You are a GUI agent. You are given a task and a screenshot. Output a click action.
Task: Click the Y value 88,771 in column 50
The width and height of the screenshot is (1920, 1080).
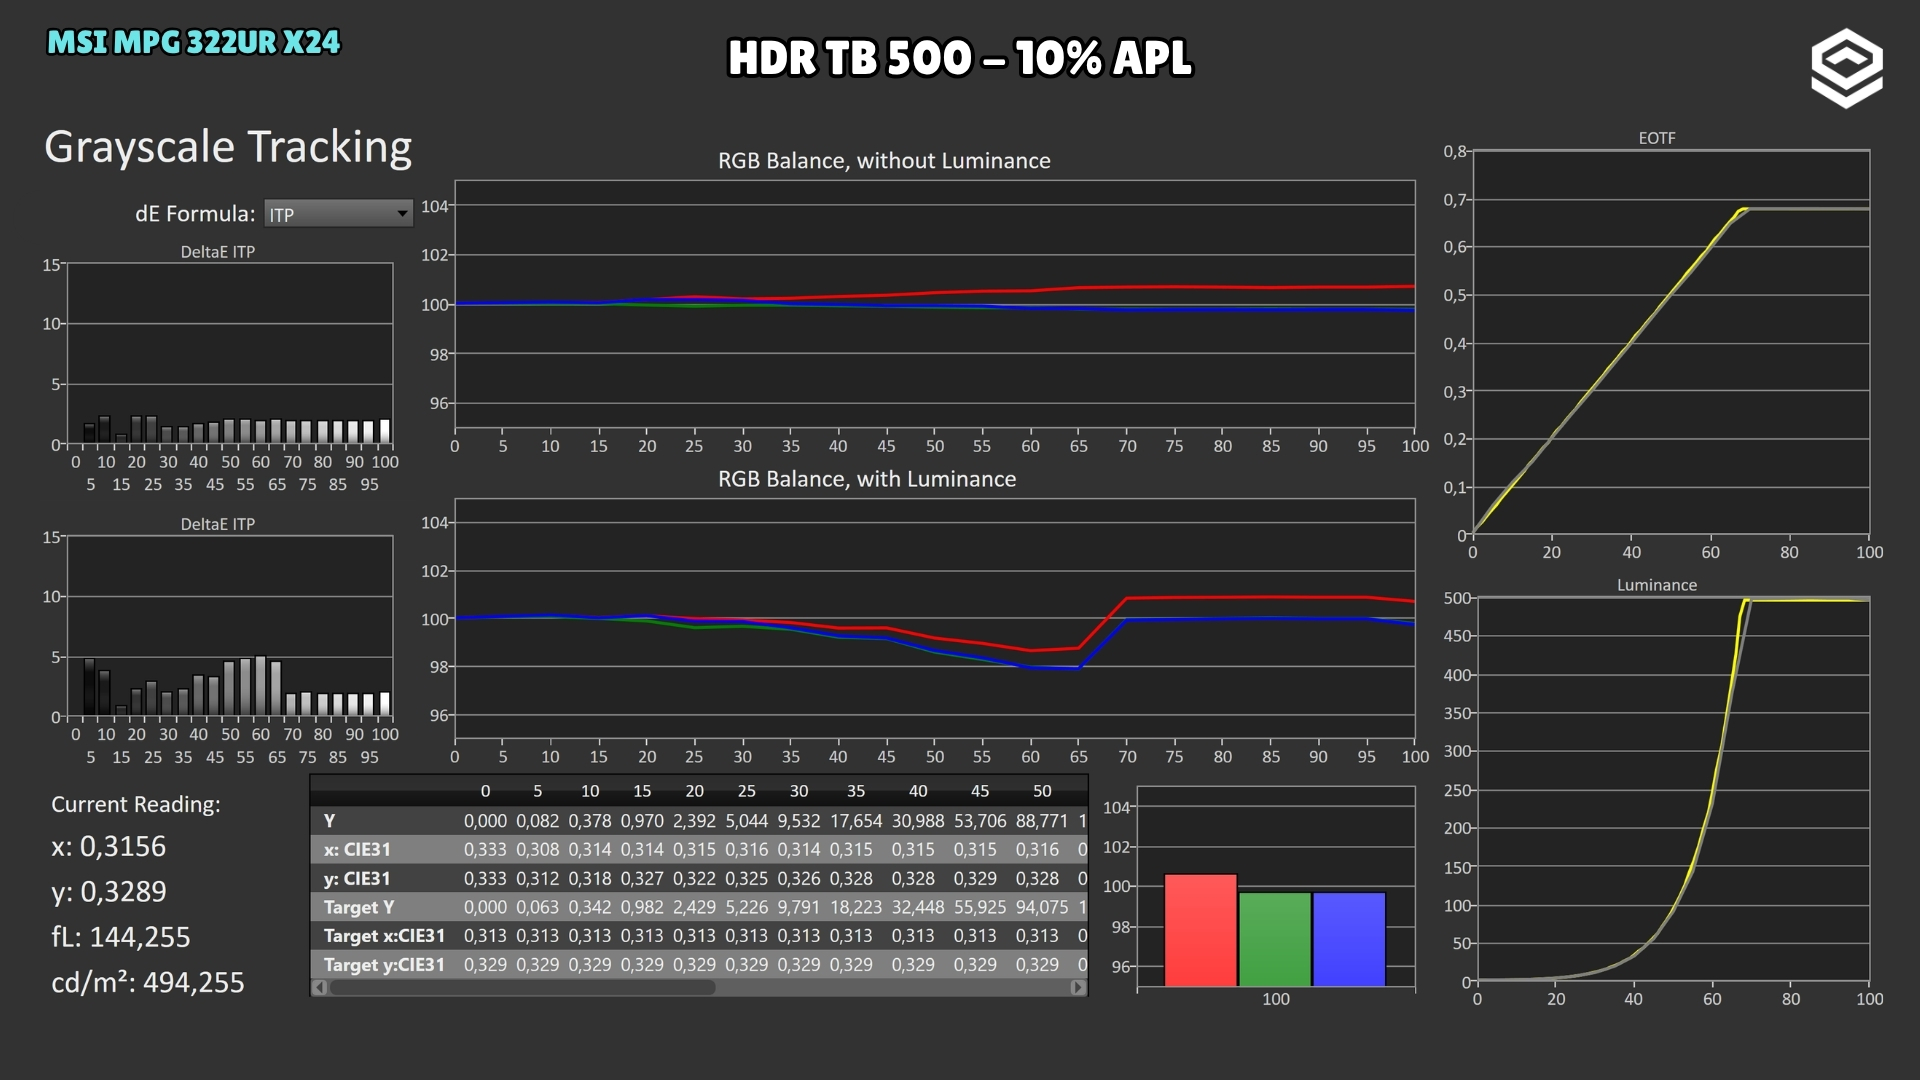(x=1042, y=821)
